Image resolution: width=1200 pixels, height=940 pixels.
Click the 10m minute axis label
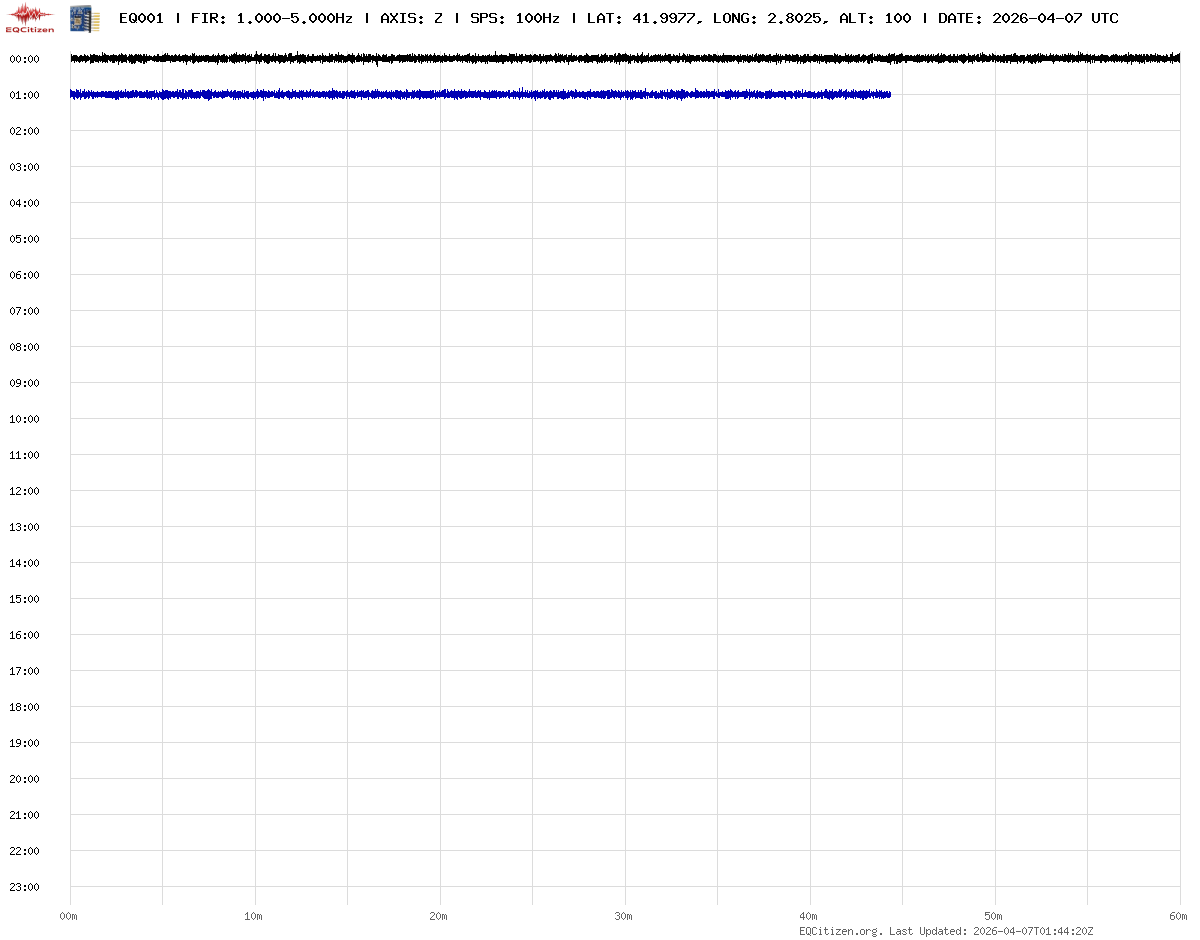pos(254,916)
